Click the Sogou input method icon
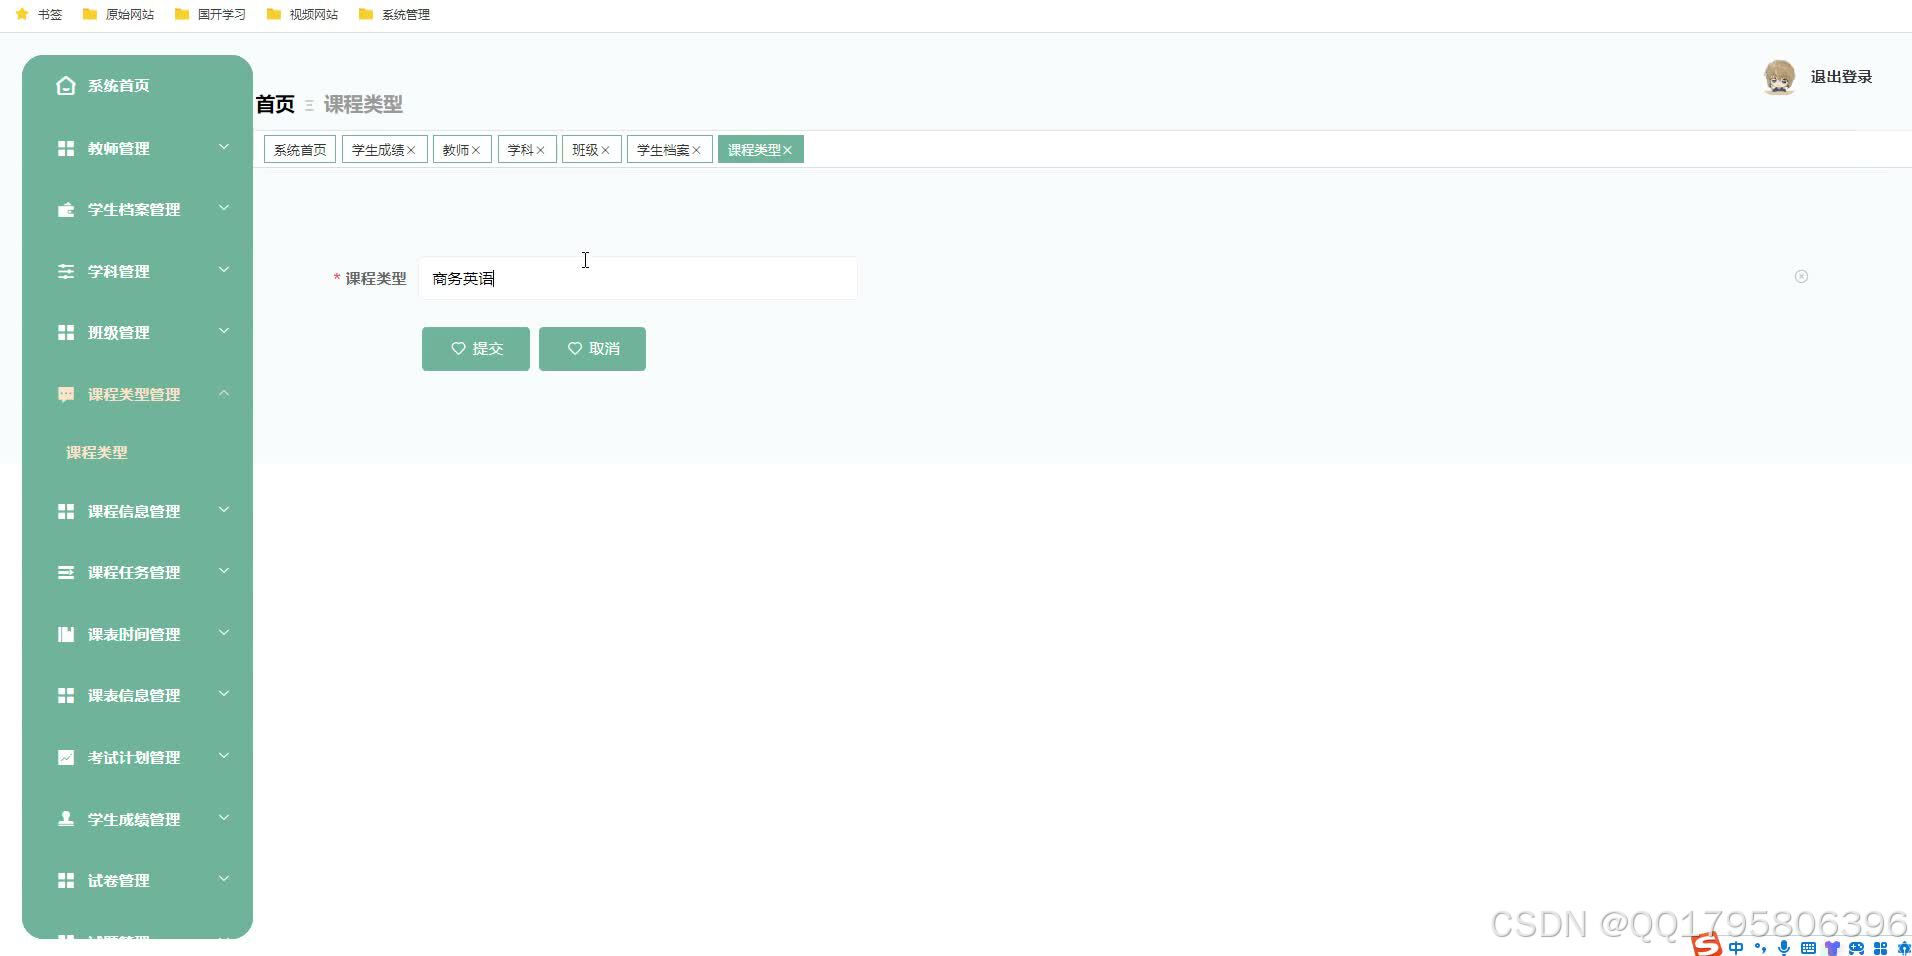1912x956 pixels. tap(1706, 945)
